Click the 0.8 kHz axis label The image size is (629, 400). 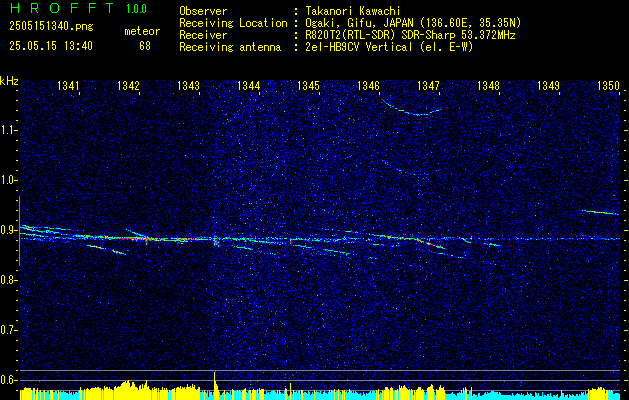(7, 280)
